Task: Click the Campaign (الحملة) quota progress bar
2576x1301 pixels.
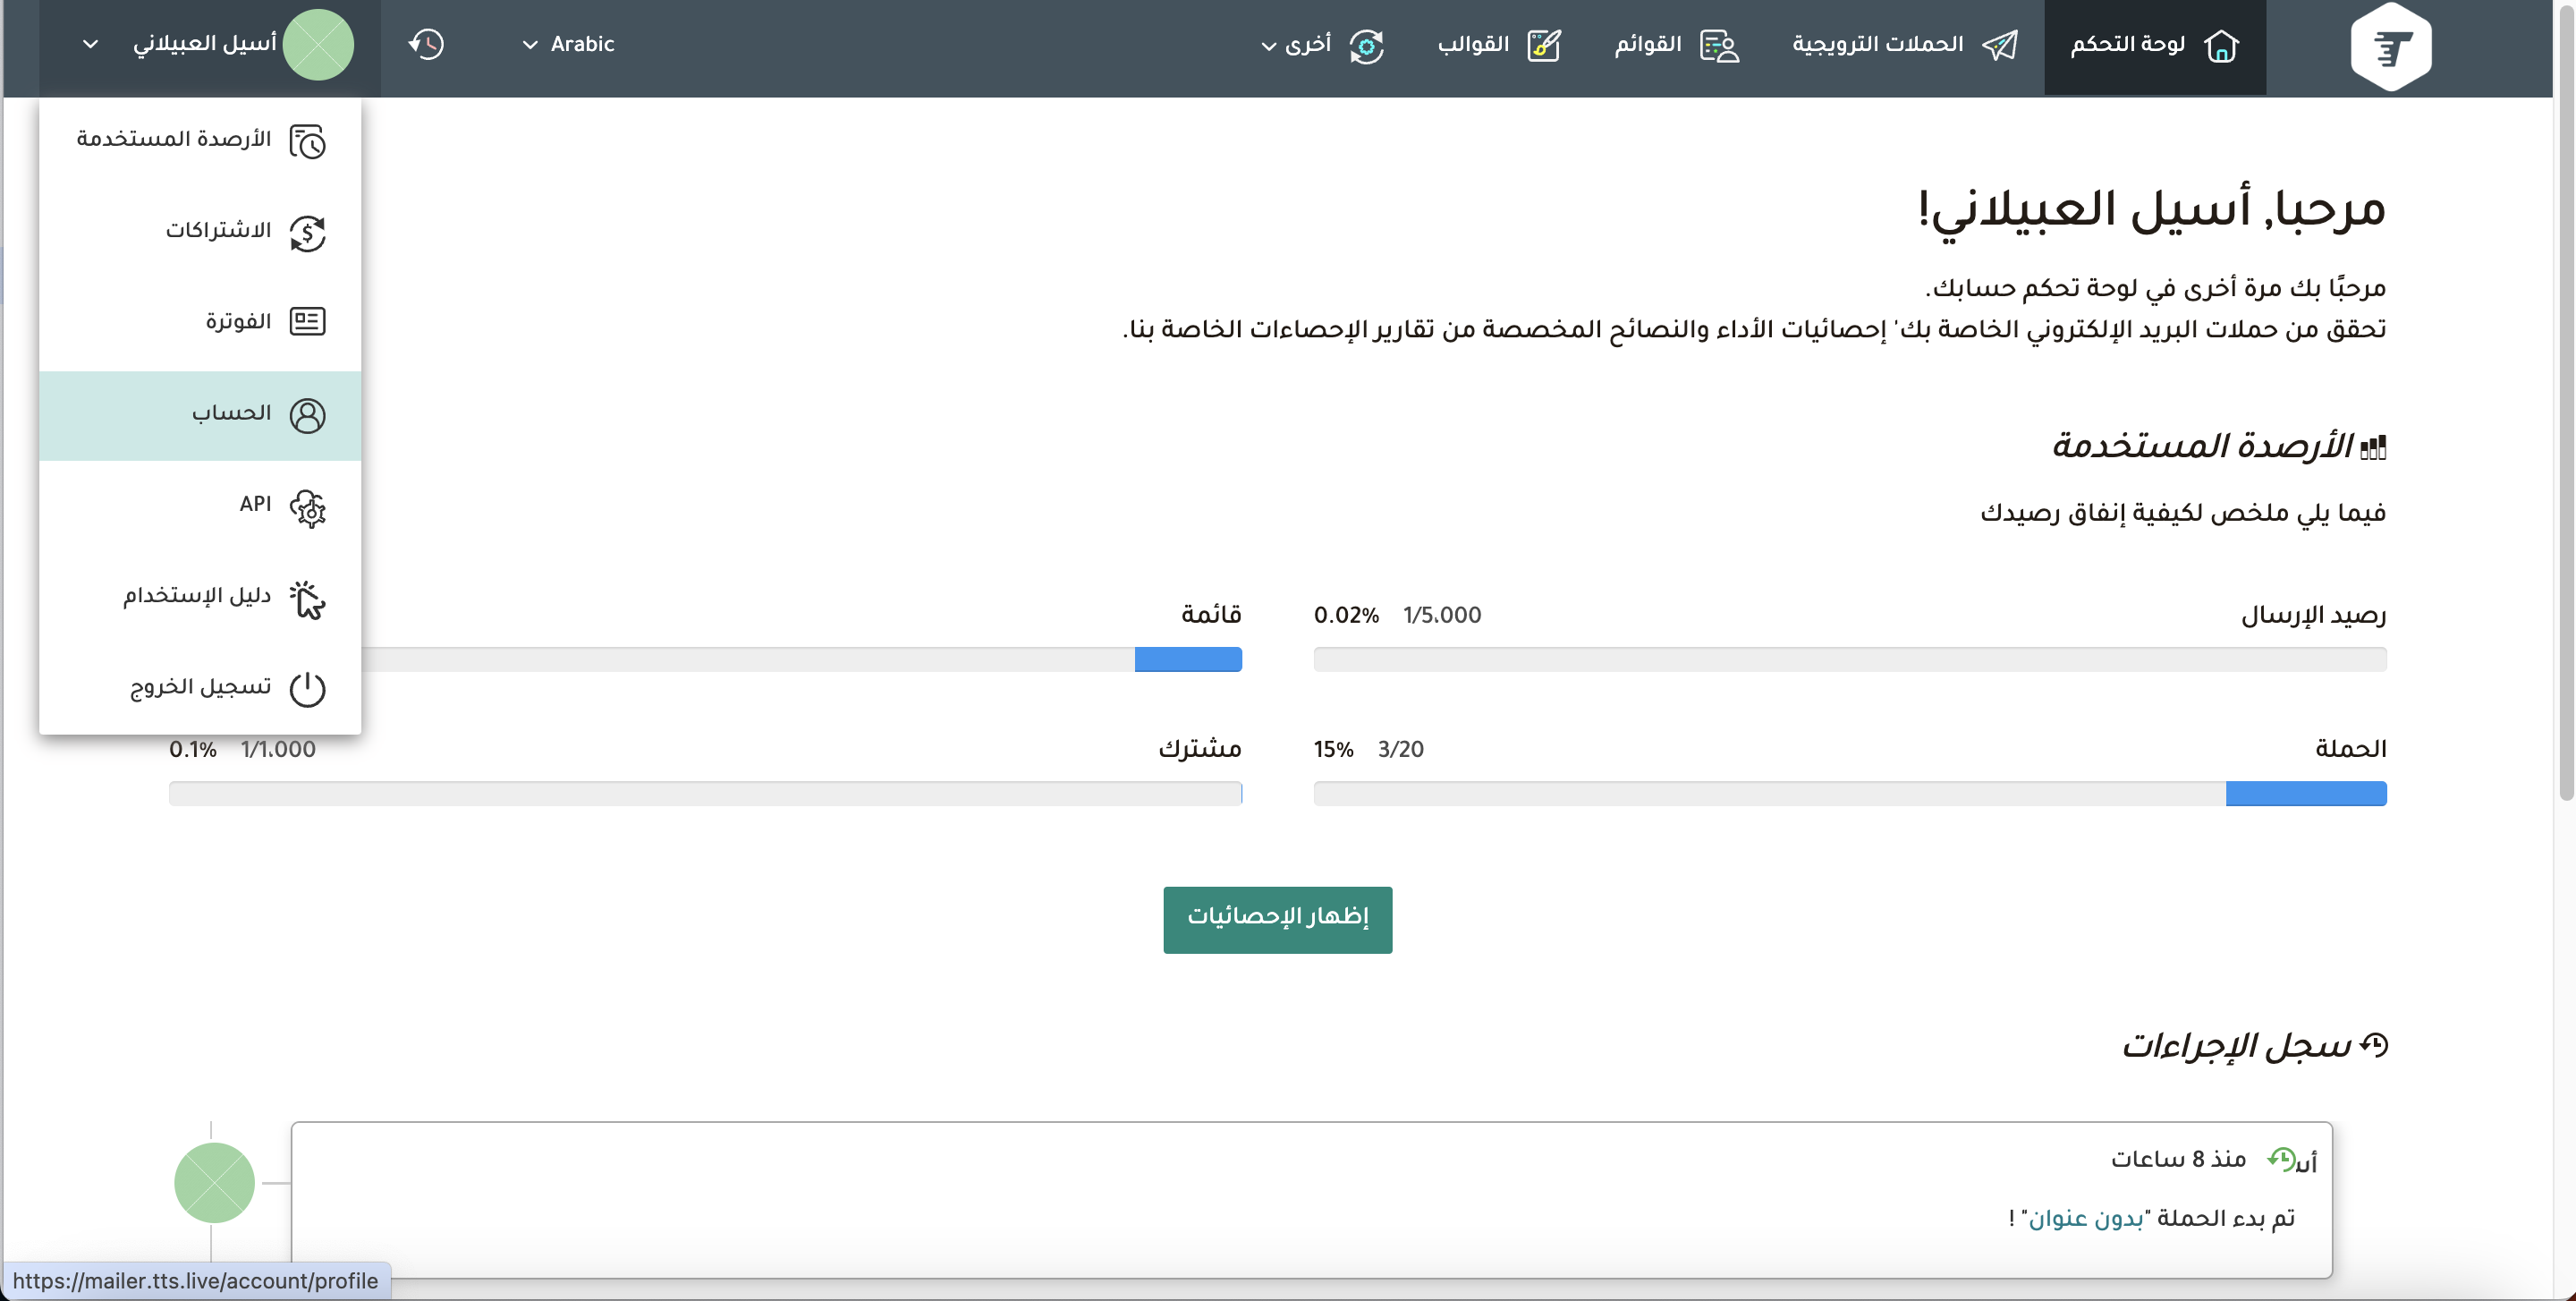Action: (1849, 793)
